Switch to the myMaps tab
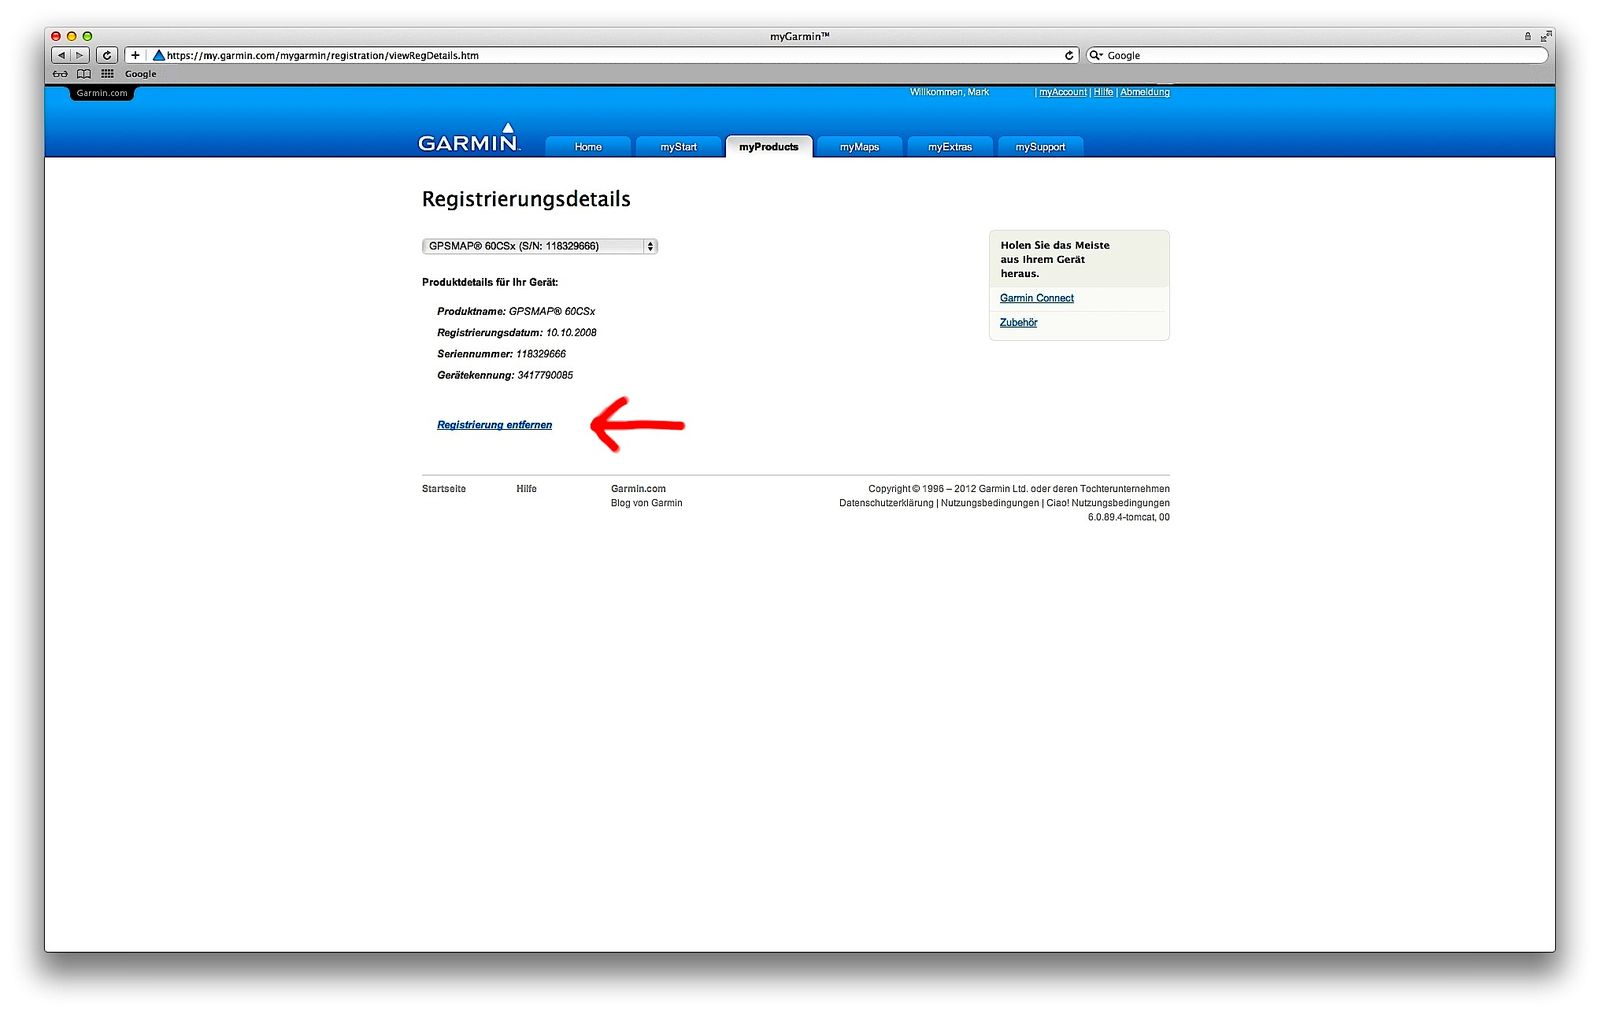This screenshot has height=1014, width=1600. tap(859, 147)
